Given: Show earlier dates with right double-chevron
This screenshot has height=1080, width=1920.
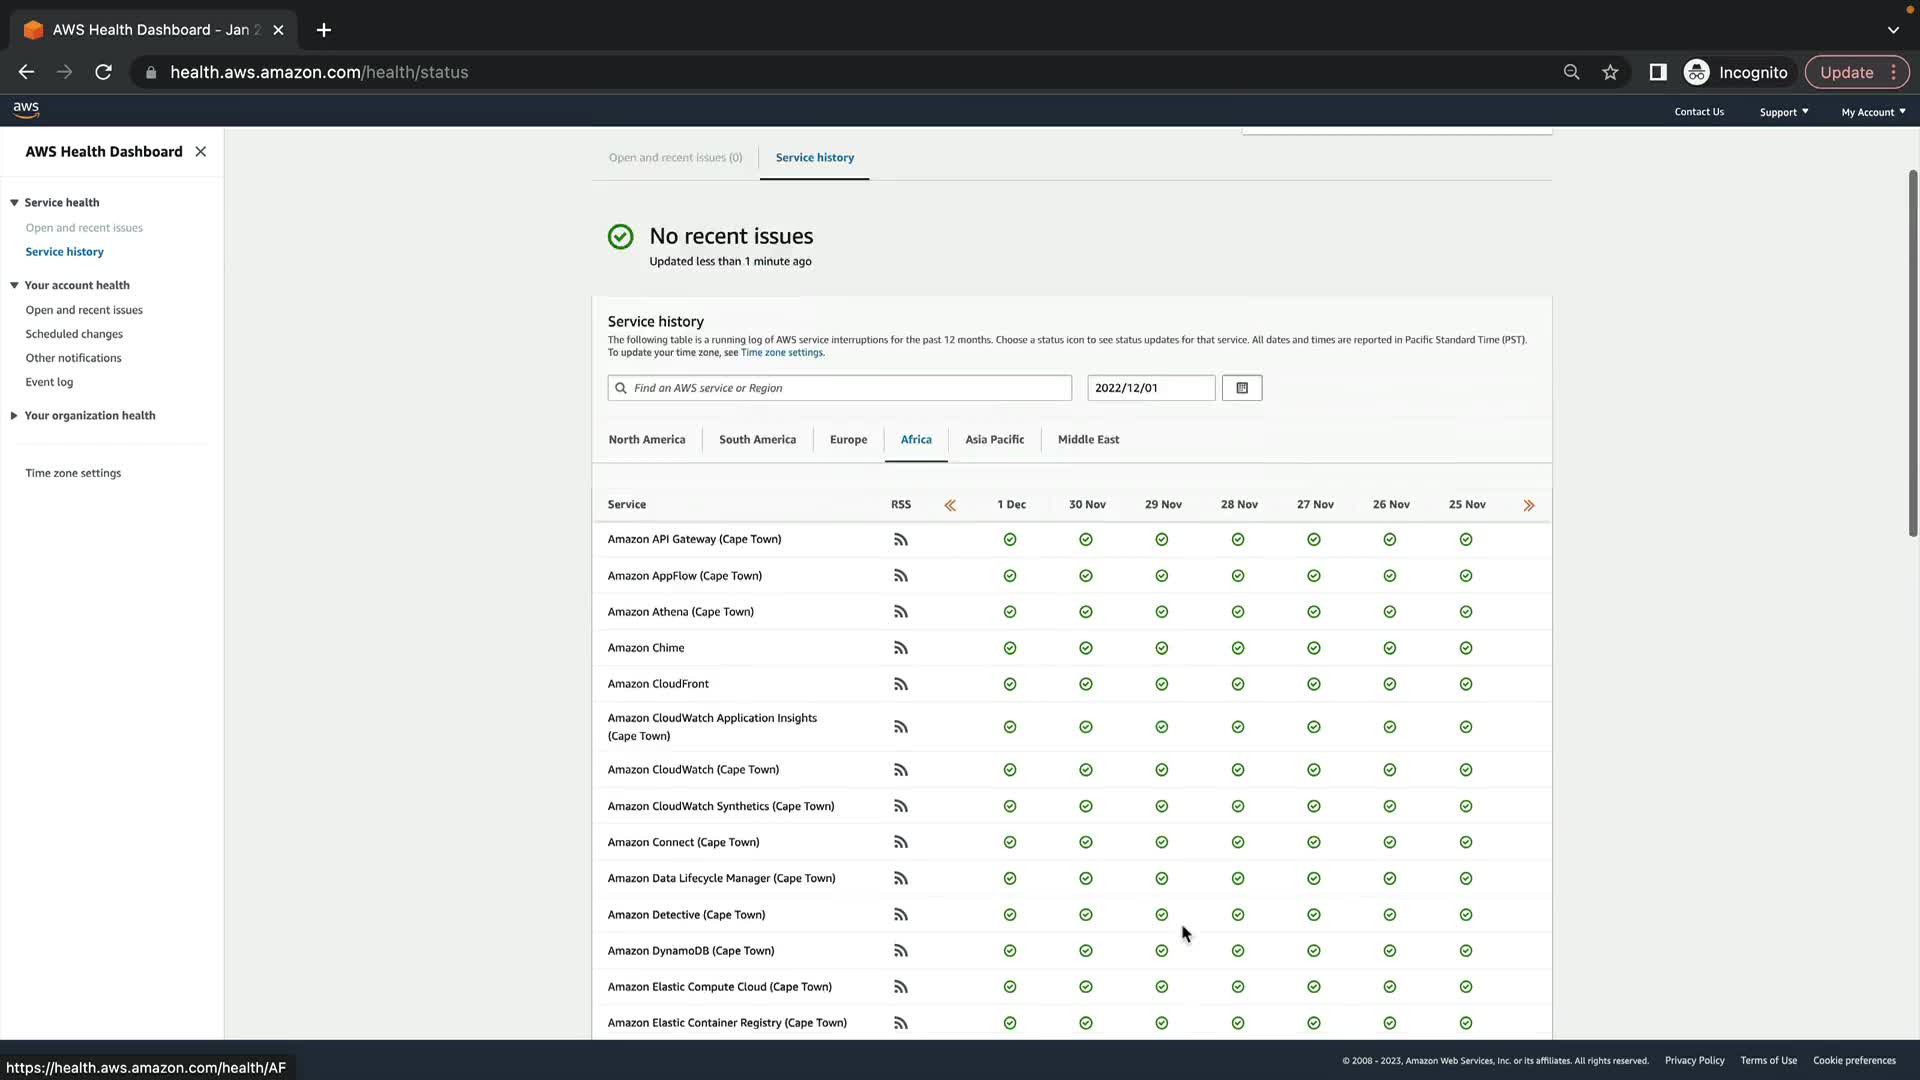Looking at the screenshot, I should pyautogui.click(x=1528, y=505).
